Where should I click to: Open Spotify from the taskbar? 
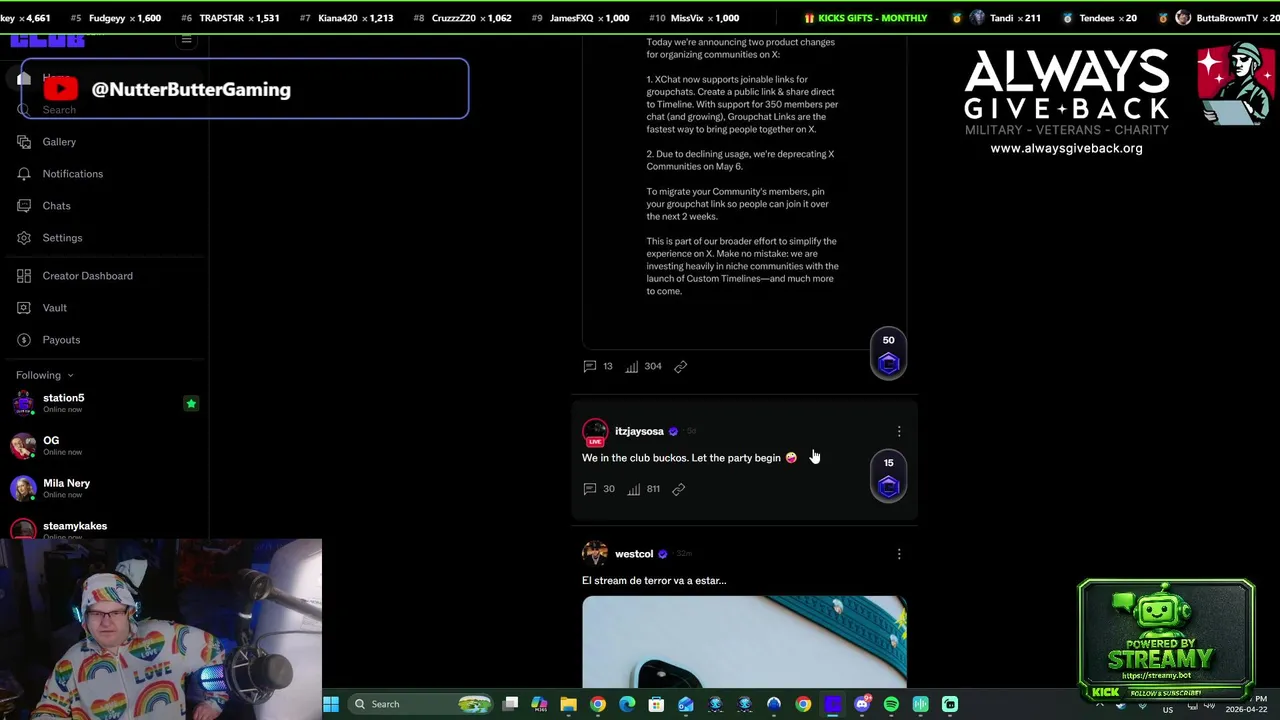click(x=891, y=704)
